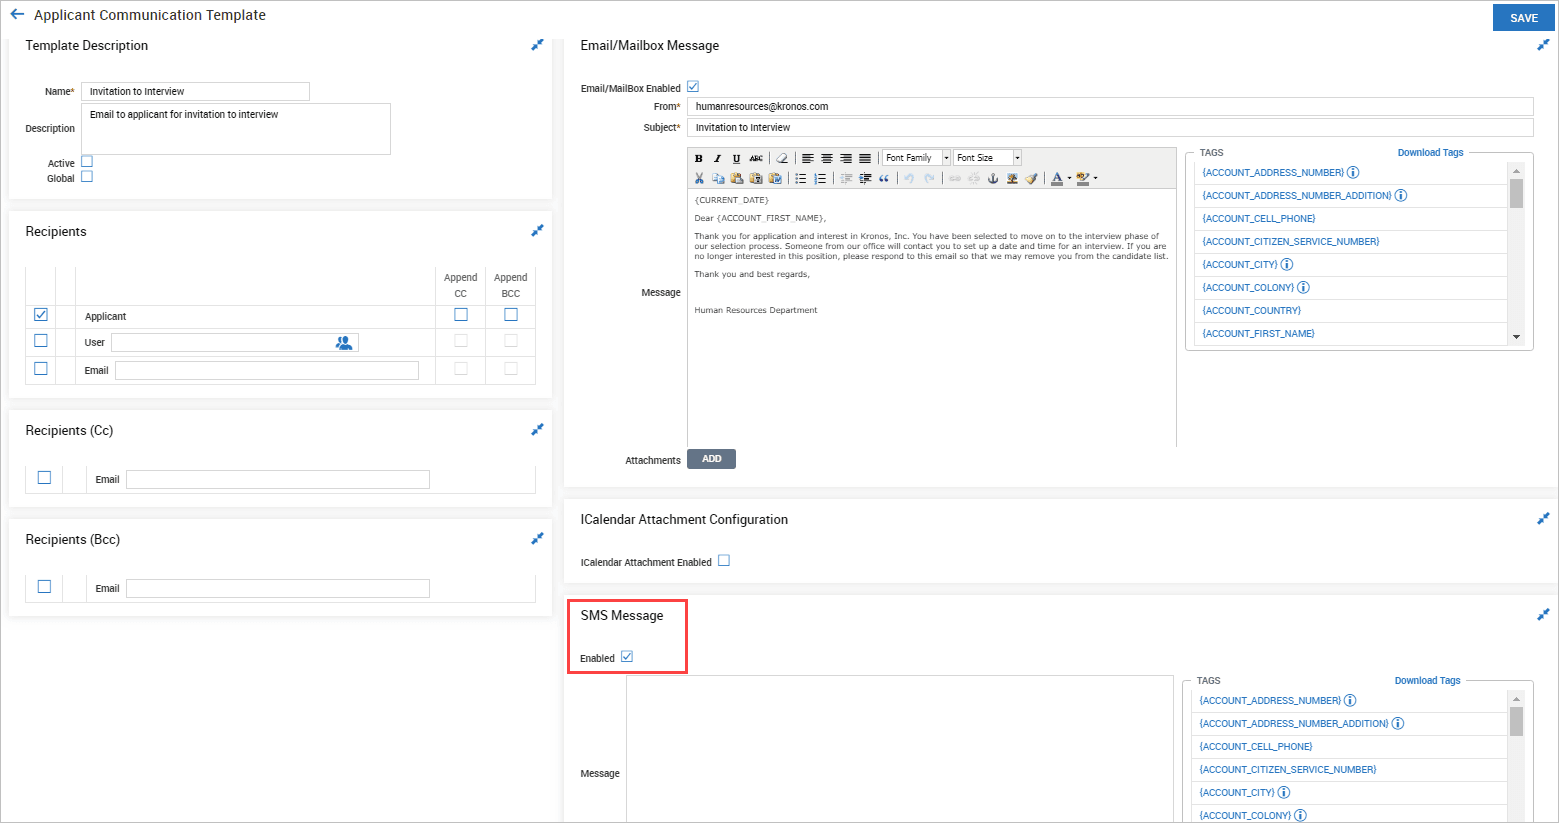
Task: Go back using the arrow icon
Action: (17, 15)
